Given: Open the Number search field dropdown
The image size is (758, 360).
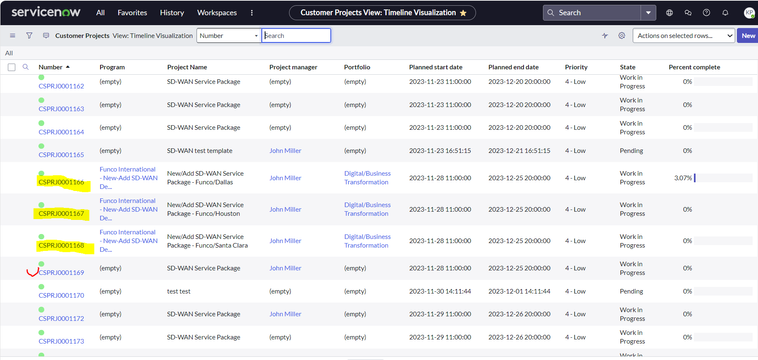Looking at the screenshot, I should coord(229,36).
